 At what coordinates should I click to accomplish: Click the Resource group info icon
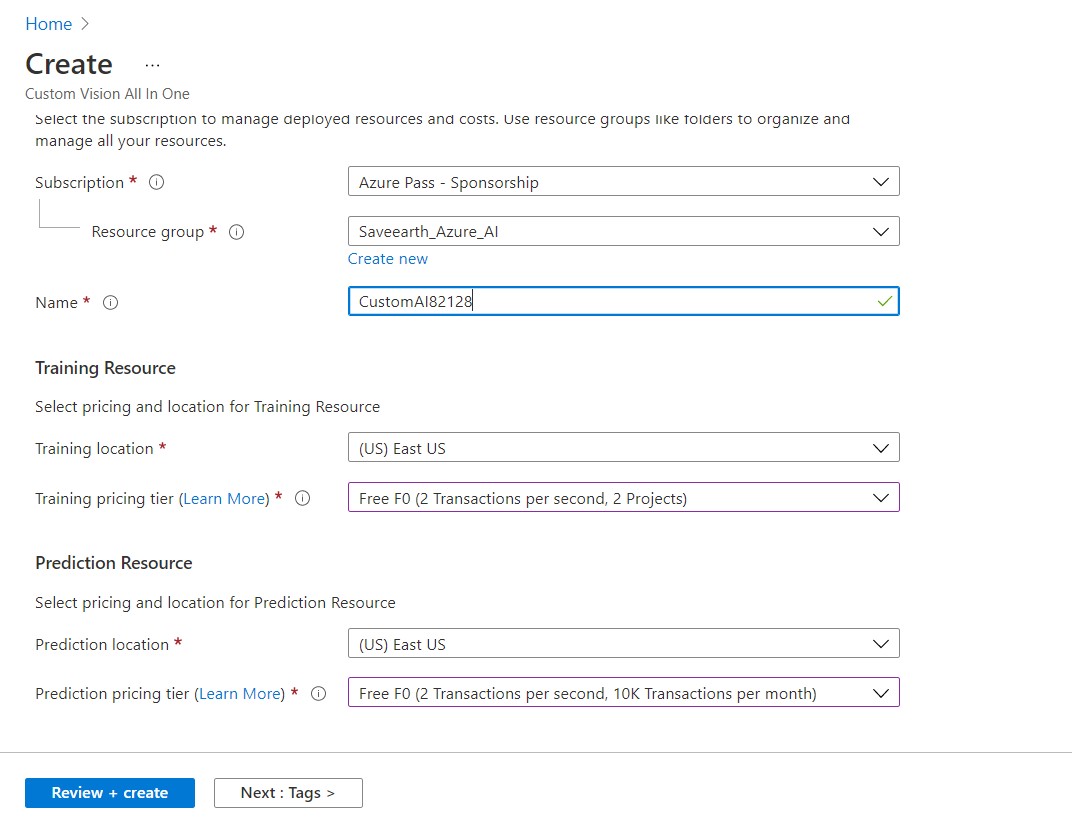[237, 232]
